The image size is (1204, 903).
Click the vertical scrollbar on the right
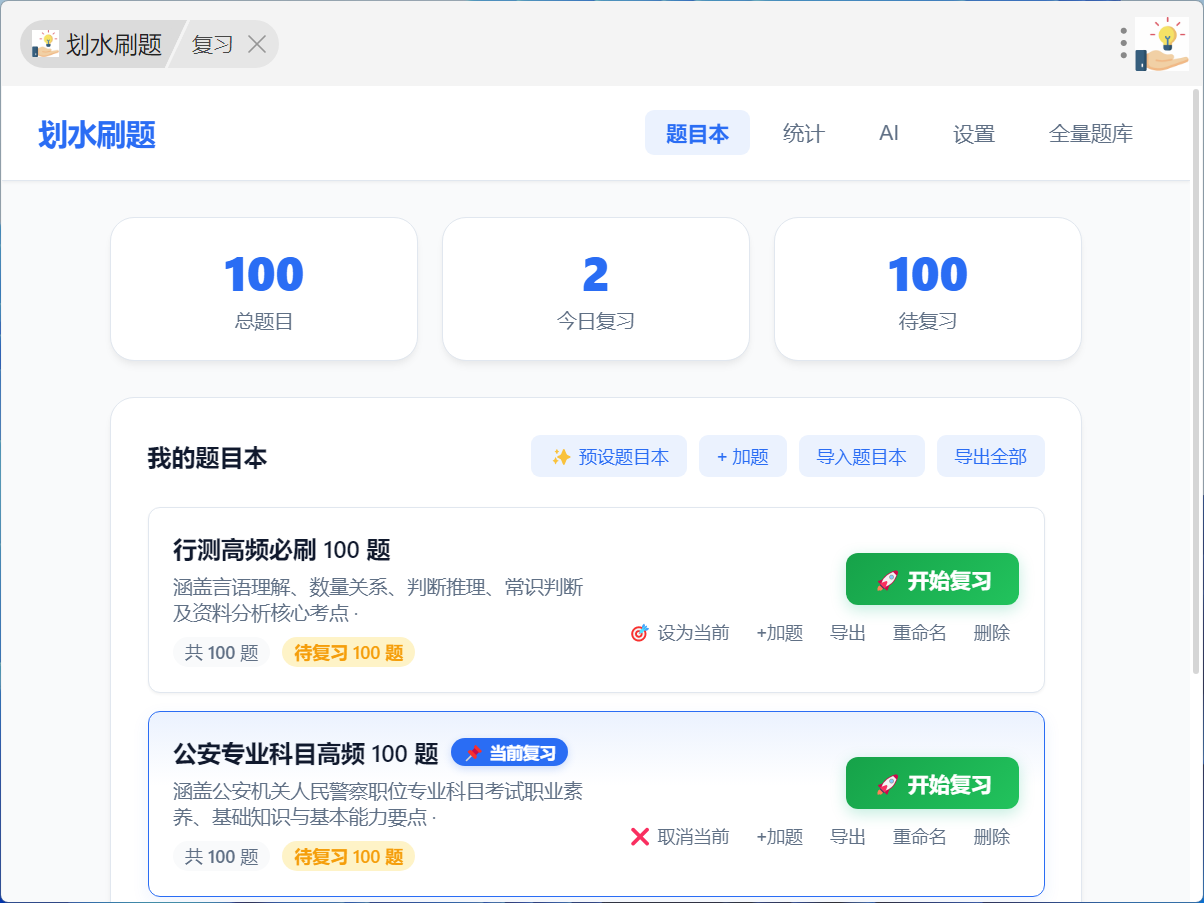tap(1196, 380)
